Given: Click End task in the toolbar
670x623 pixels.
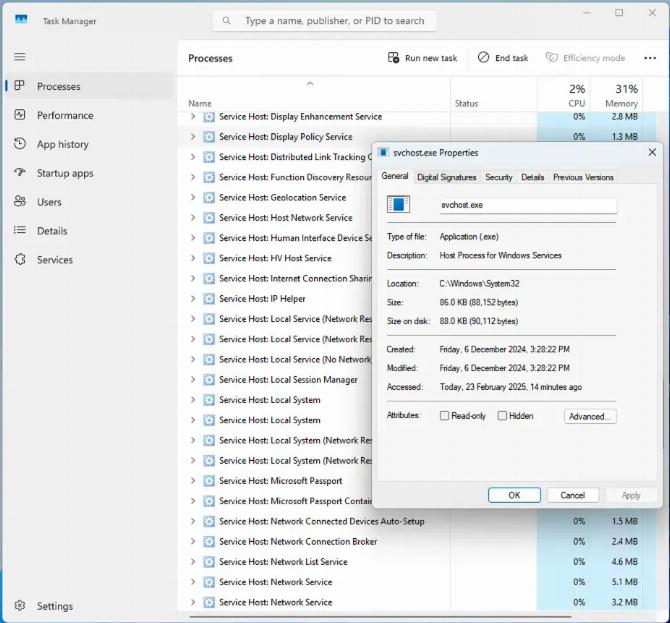Looking at the screenshot, I should (502, 58).
